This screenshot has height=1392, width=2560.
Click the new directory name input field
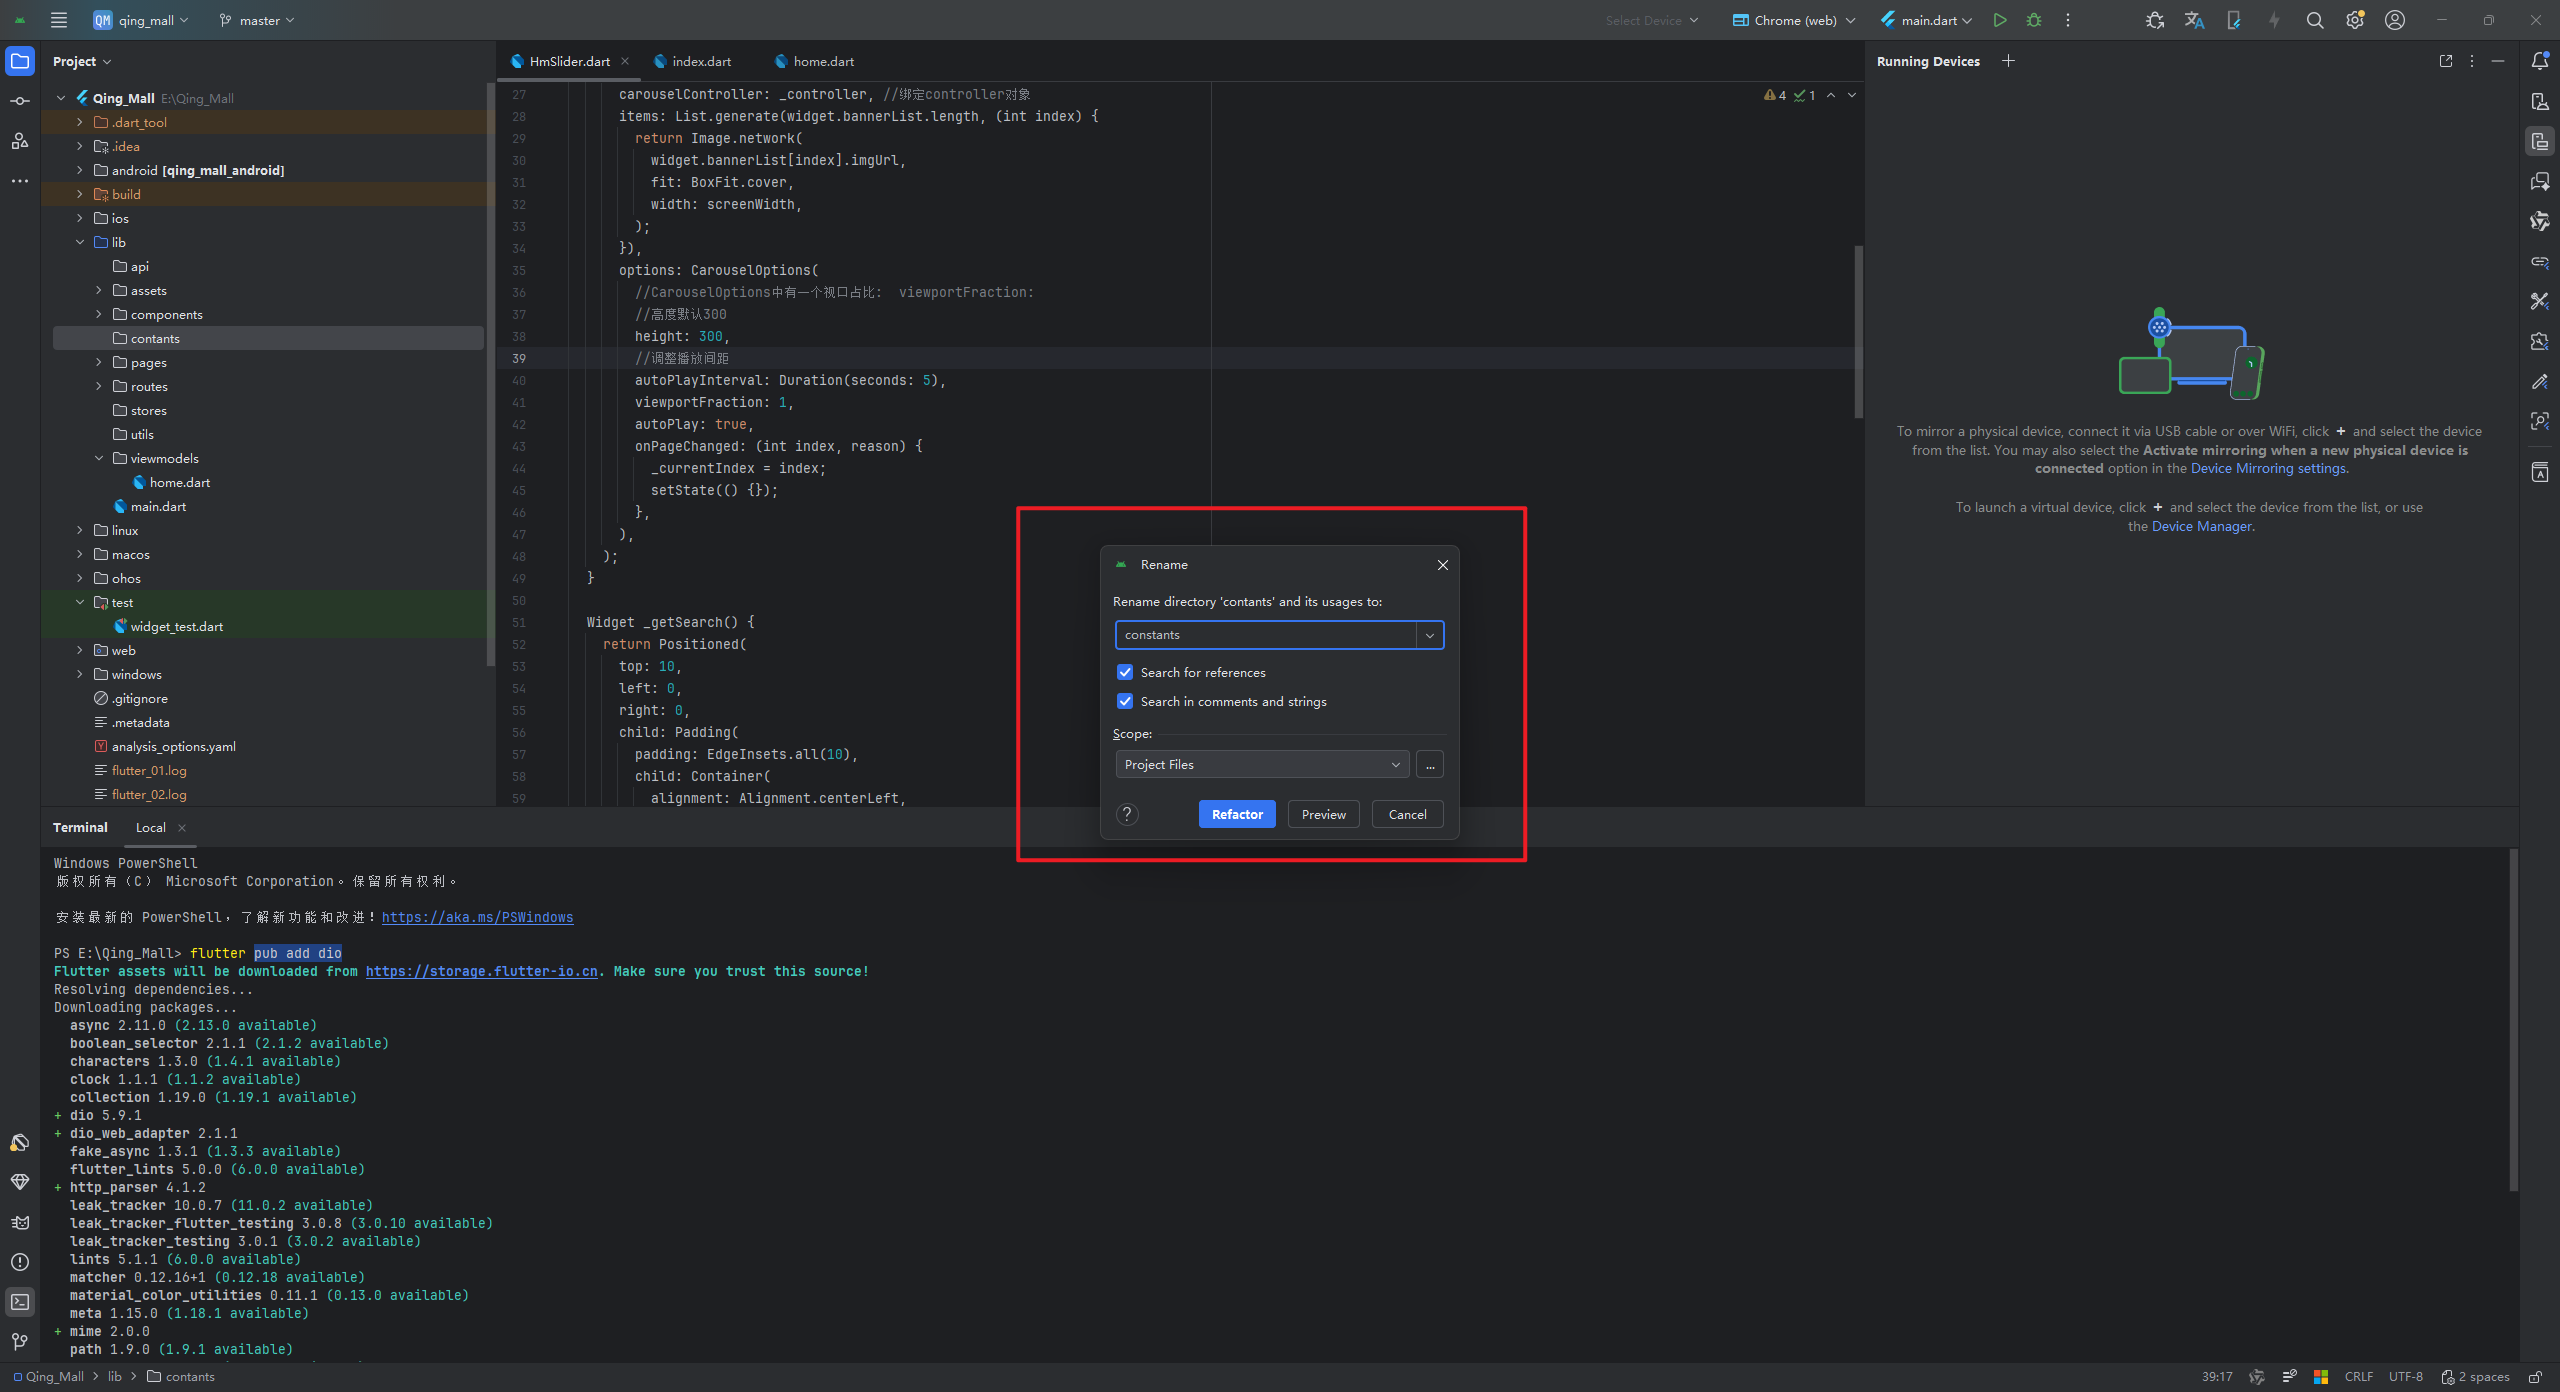click(x=1264, y=635)
